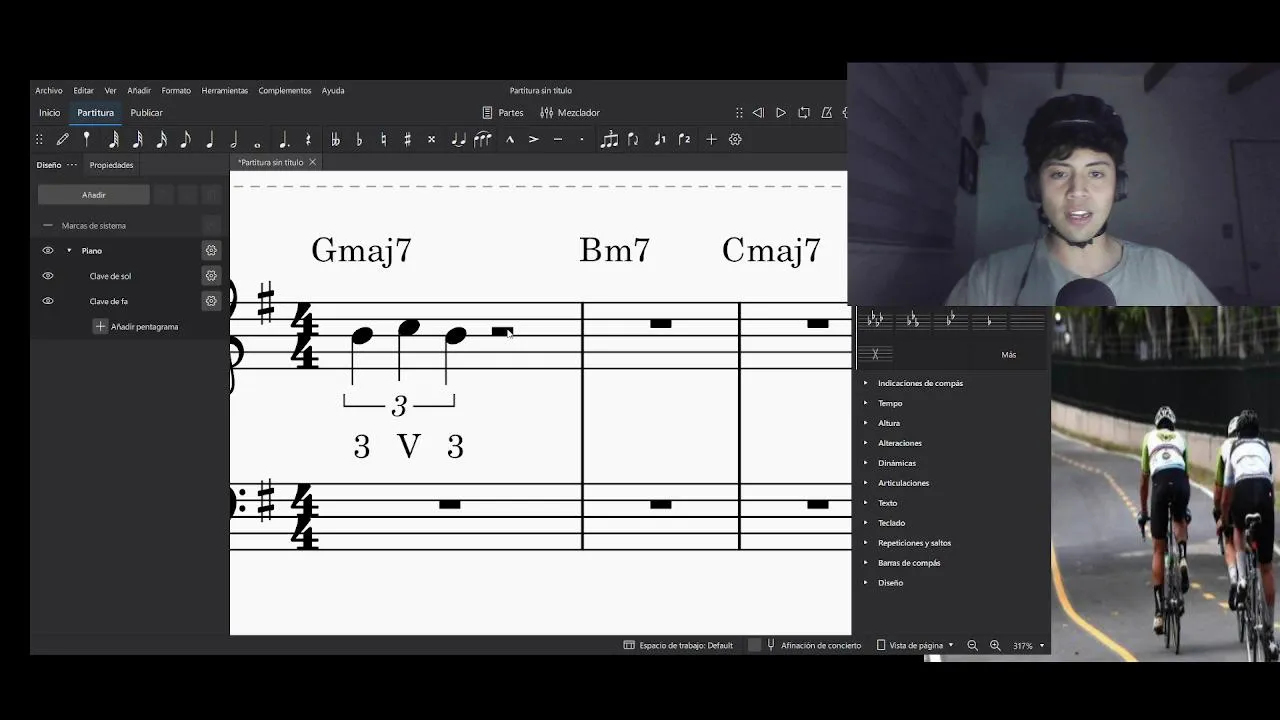This screenshot has width=1280, height=720.
Task: Flip stem direction icon
Action: 633,140
